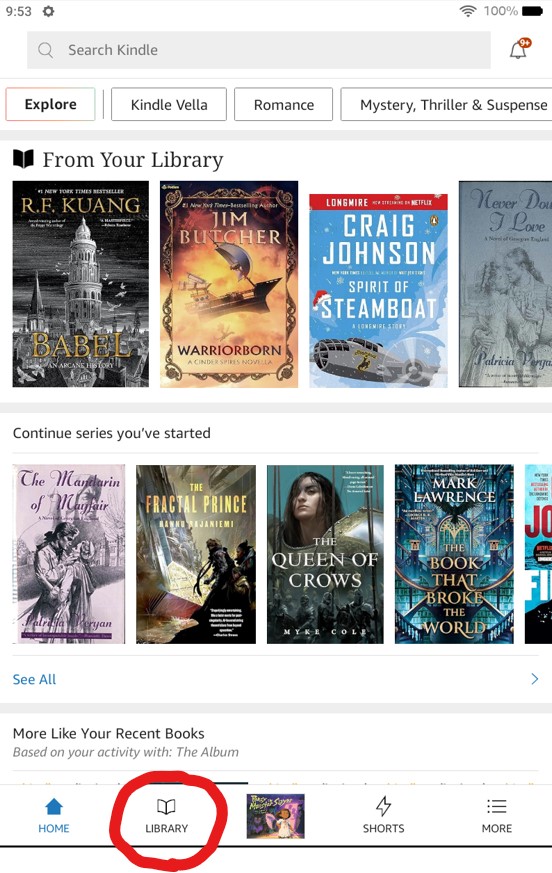552x873 pixels.
Task: Click the open-book From Your Library icon
Action: point(23,159)
